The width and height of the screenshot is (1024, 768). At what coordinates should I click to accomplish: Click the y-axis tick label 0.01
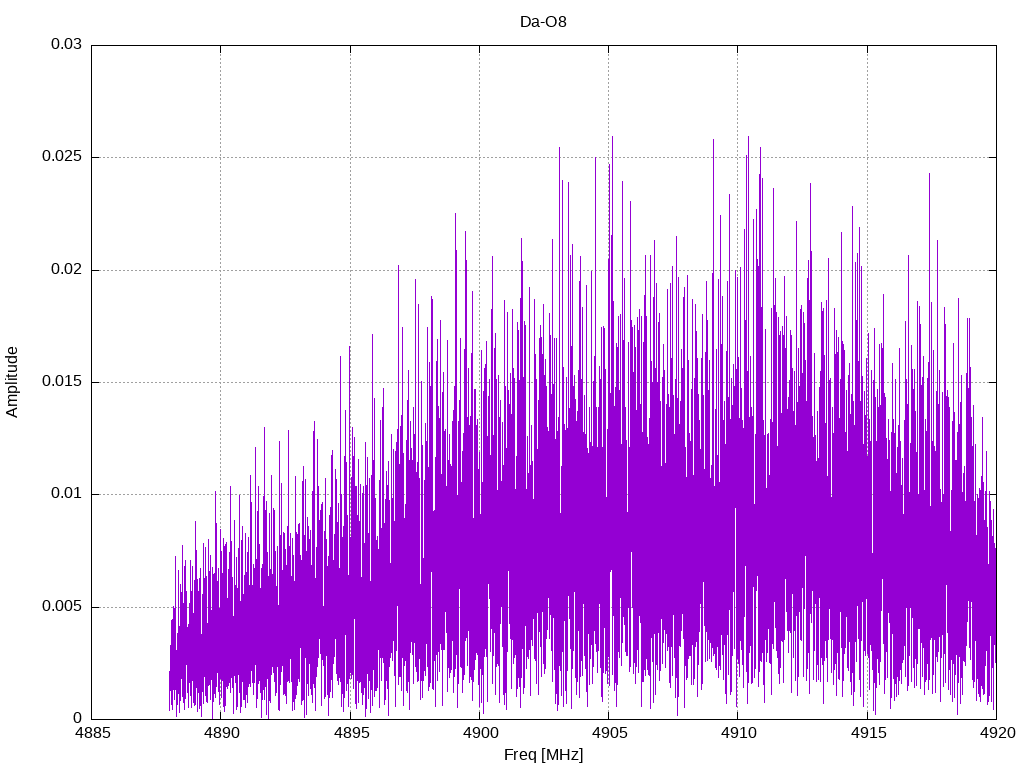tap(67, 494)
